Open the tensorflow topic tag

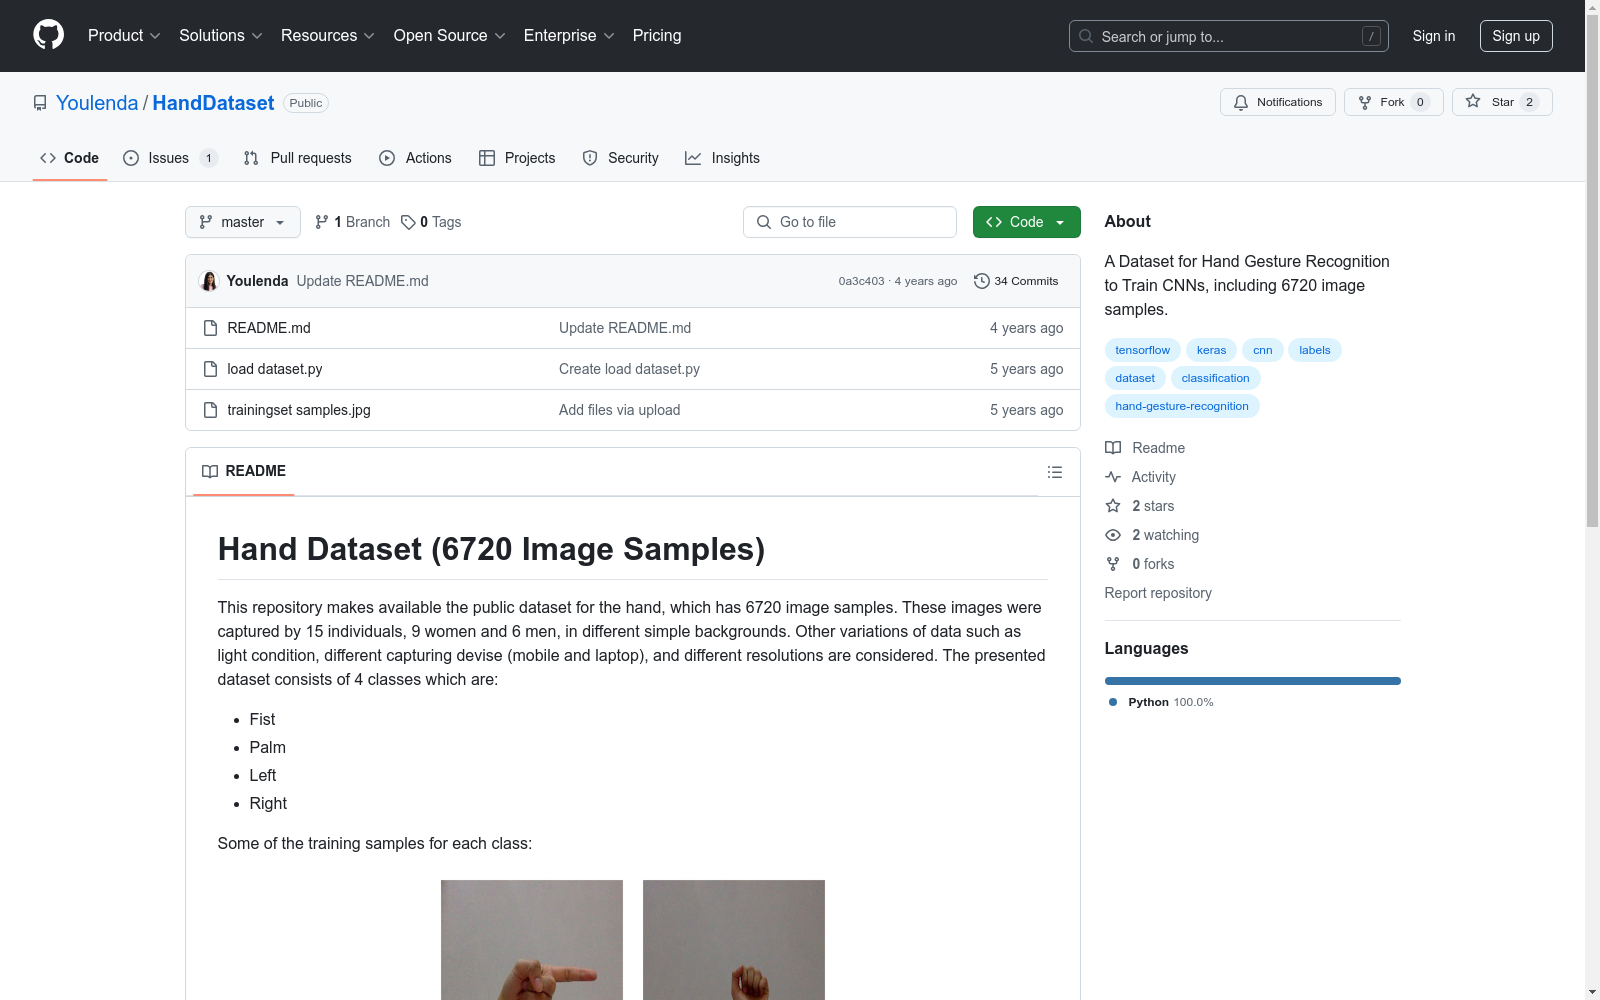pyautogui.click(x=1142, y=350)
